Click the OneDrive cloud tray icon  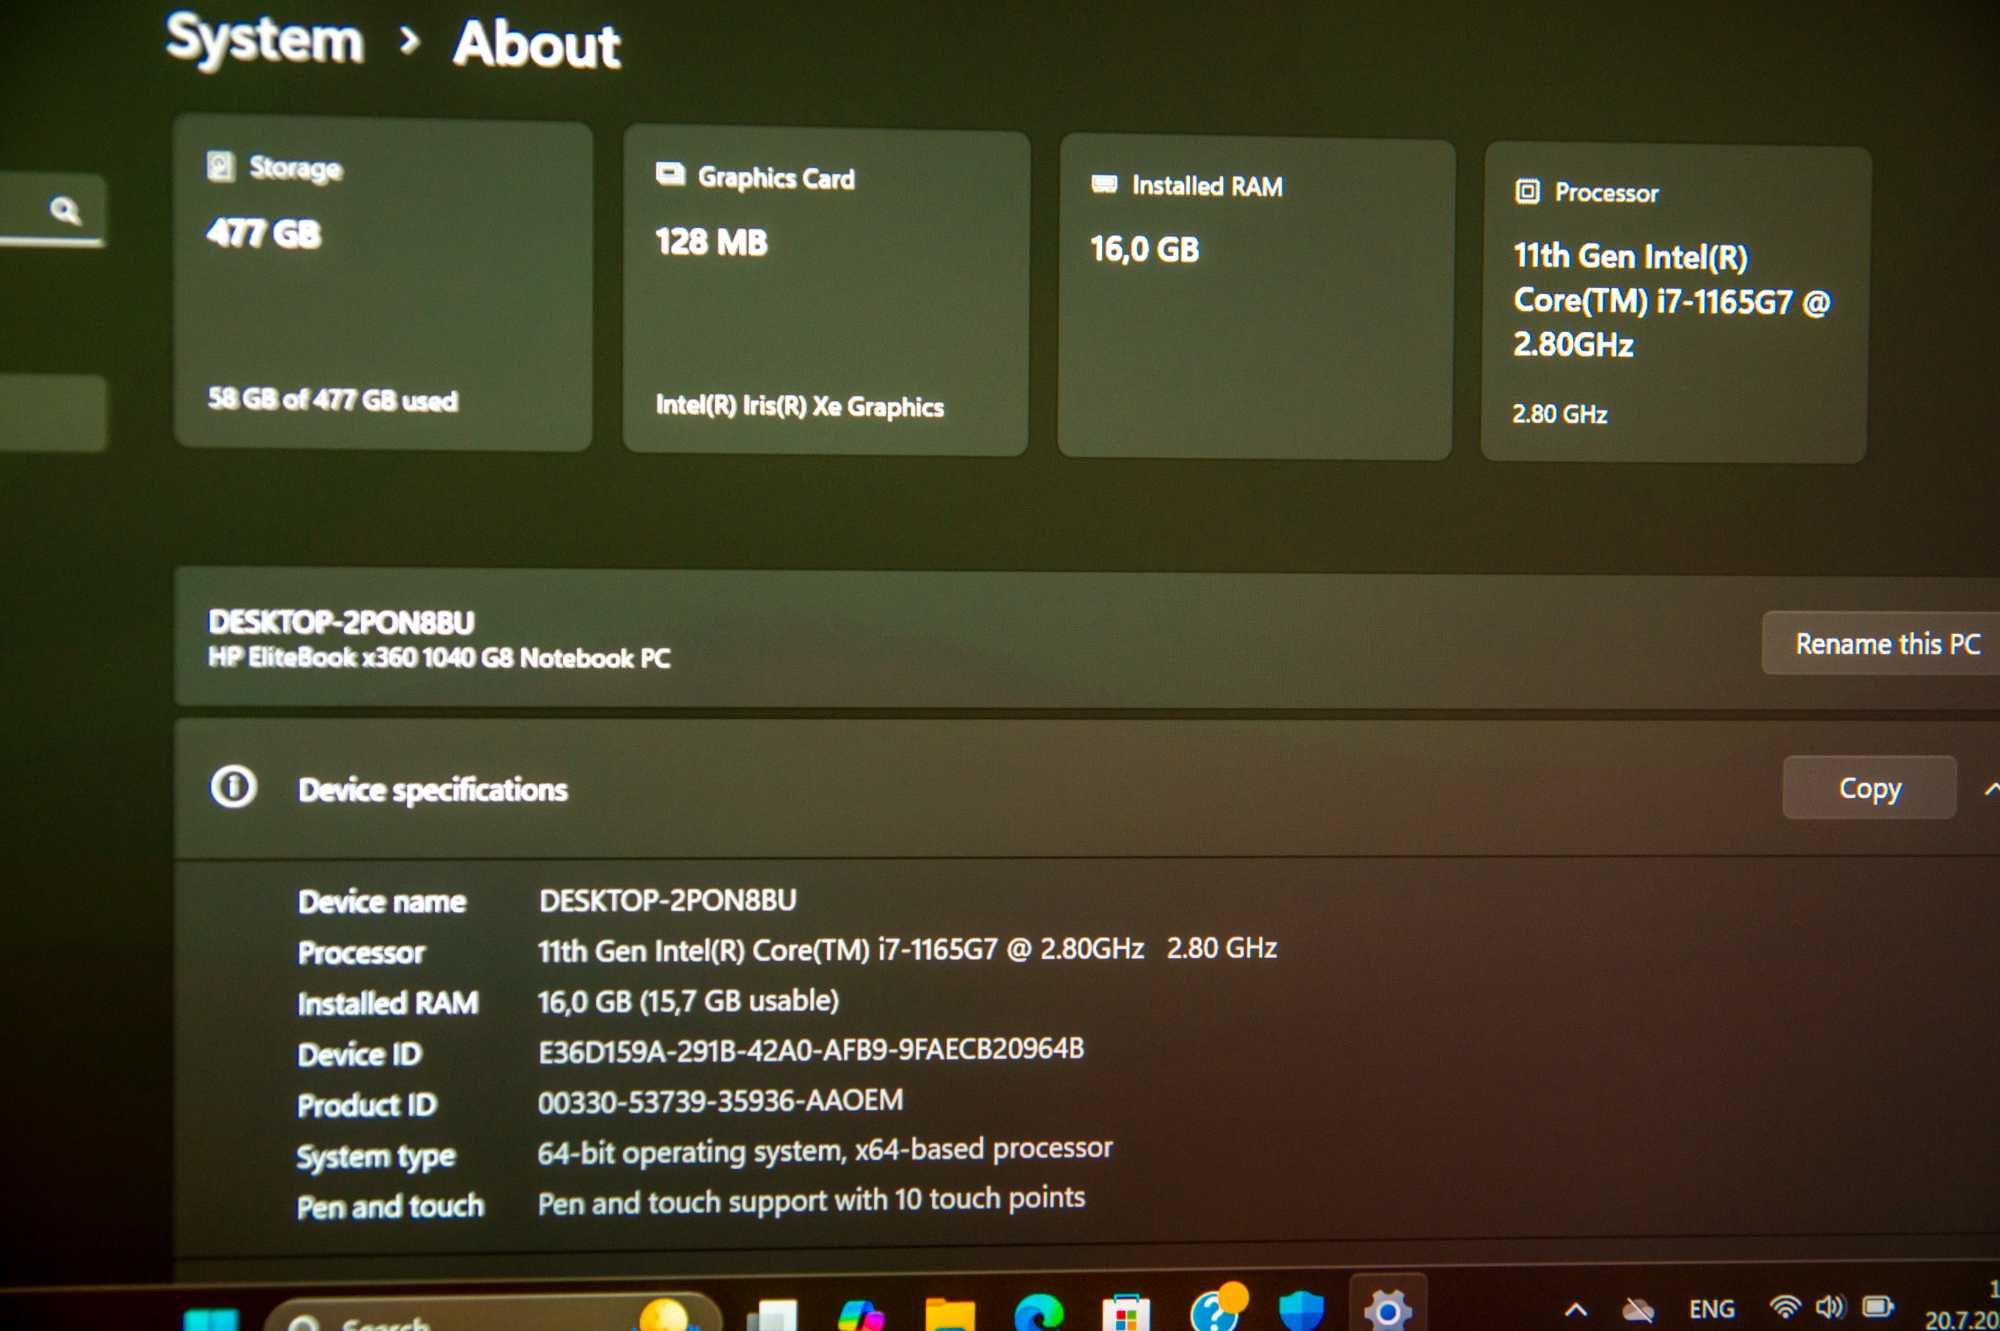click(1638, 1309)
